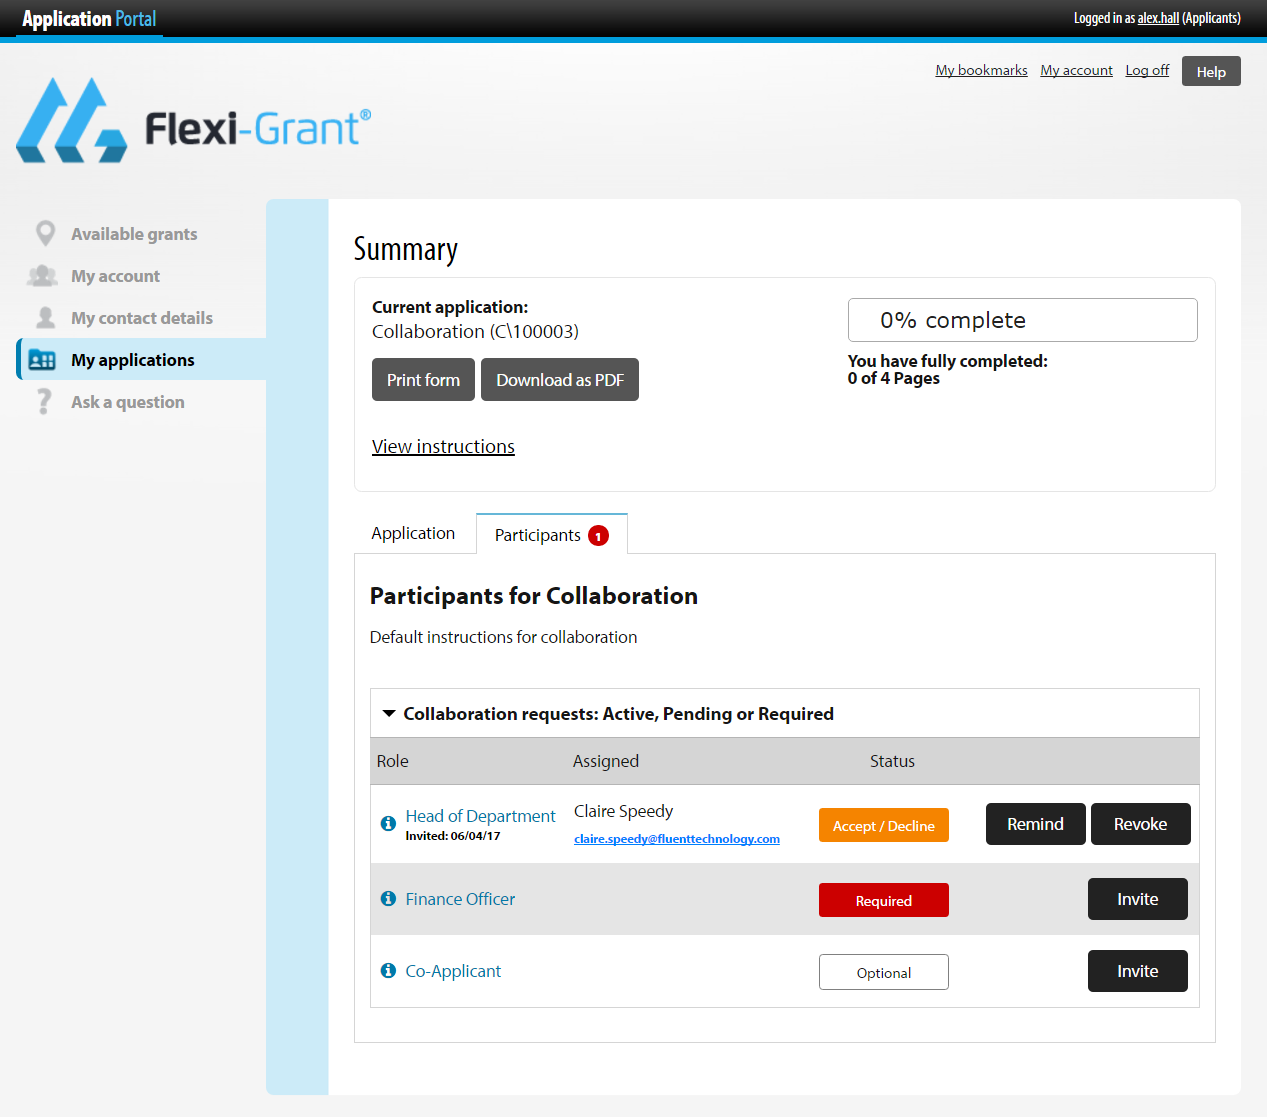Click the Print form button
Viewport: 1267px width, 1117px height.
(x=423, y=379)
